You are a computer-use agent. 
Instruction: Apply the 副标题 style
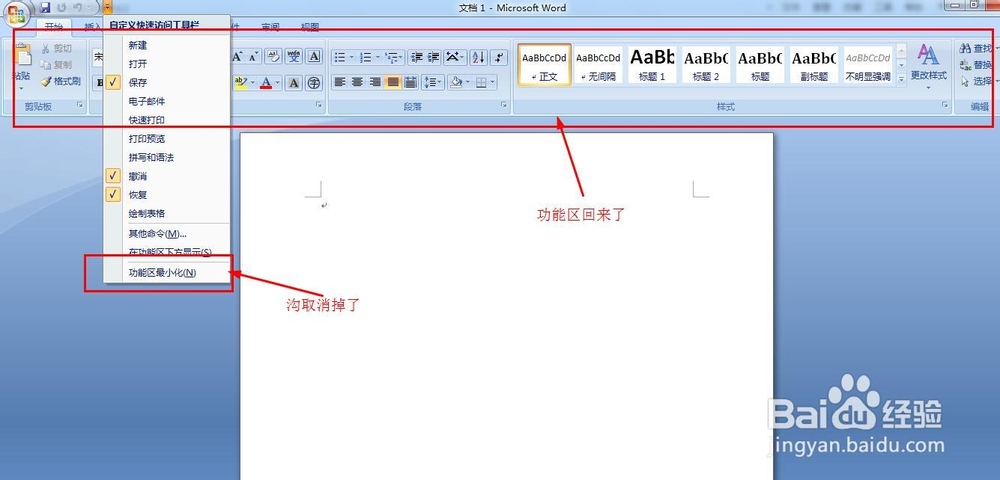(814, 64)
